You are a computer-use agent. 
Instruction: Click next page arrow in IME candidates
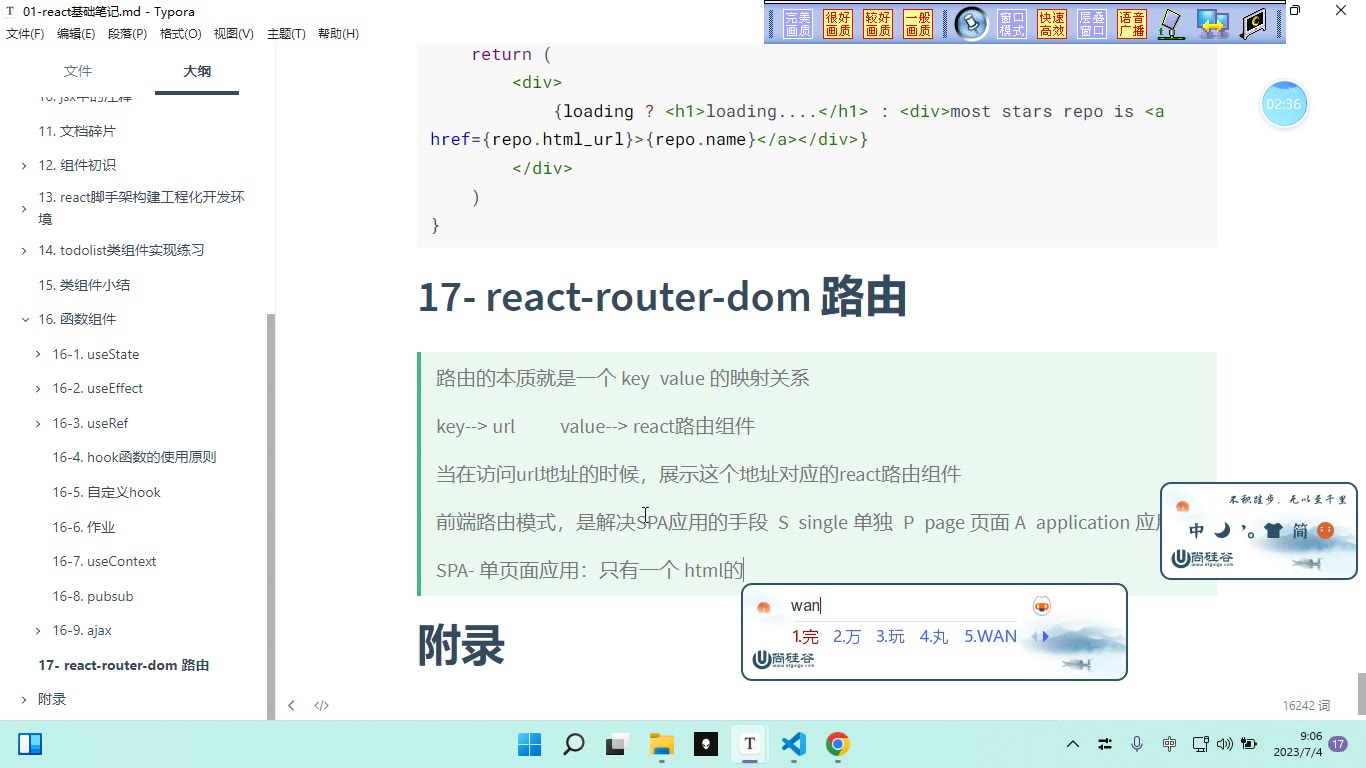click(1046, 636)
